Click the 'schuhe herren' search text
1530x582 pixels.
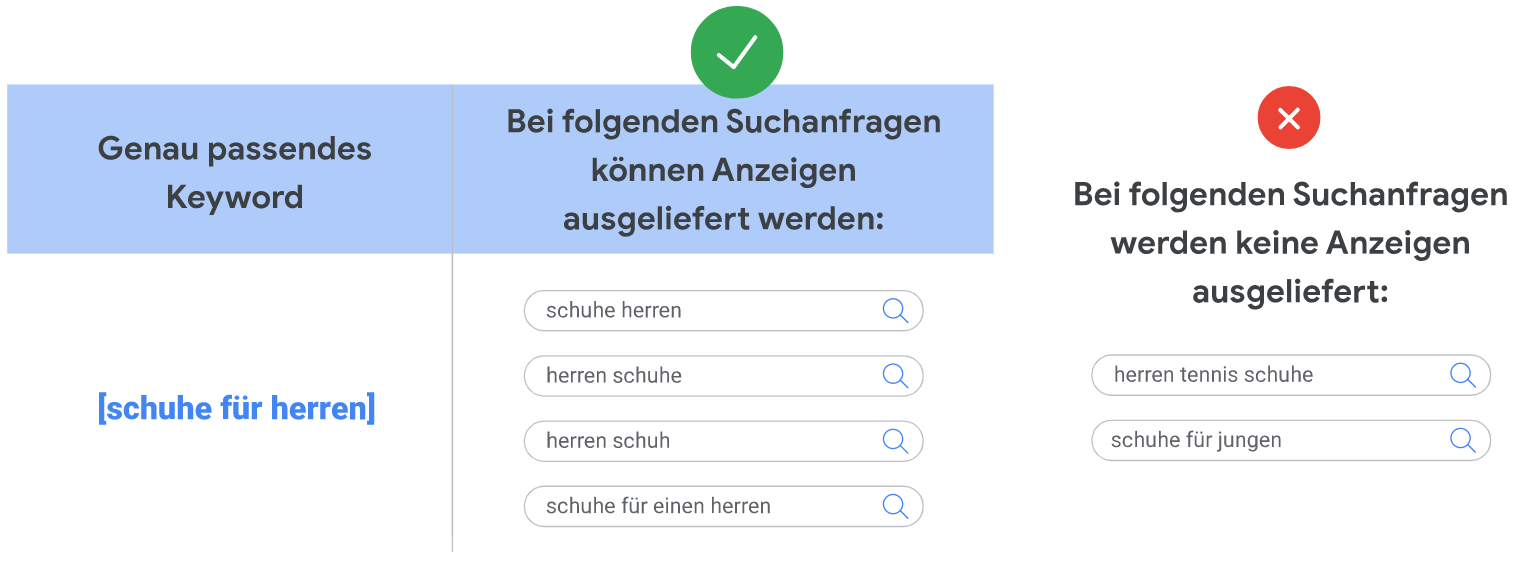coord(613,311)
